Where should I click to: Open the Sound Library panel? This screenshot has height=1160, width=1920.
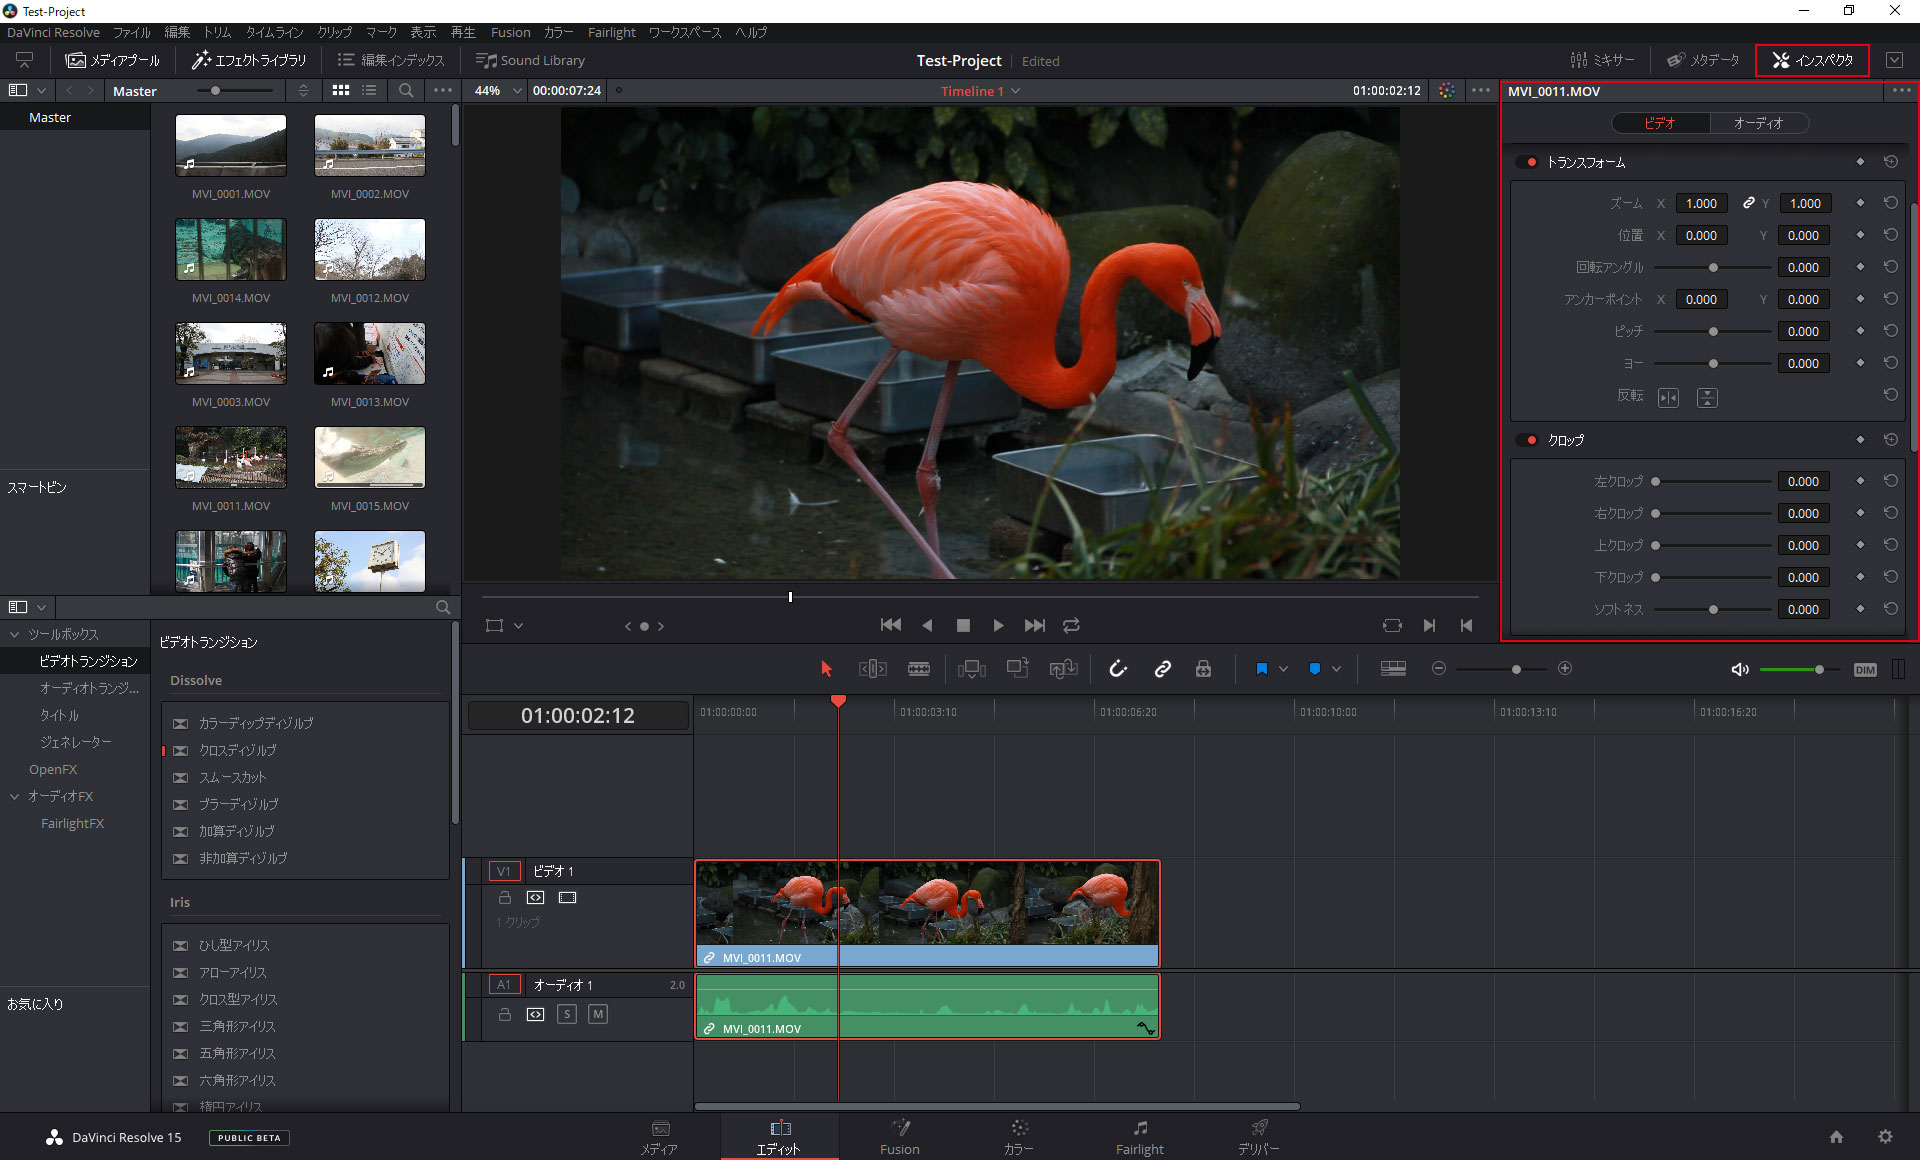coord(530,60)
